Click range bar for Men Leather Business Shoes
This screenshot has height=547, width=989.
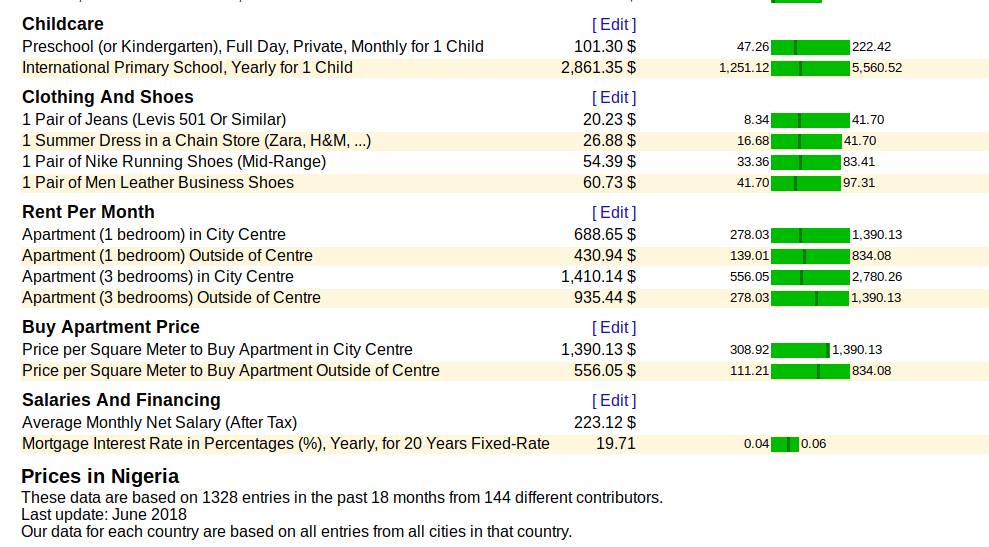pyautogui.click(x=806, y=183)
